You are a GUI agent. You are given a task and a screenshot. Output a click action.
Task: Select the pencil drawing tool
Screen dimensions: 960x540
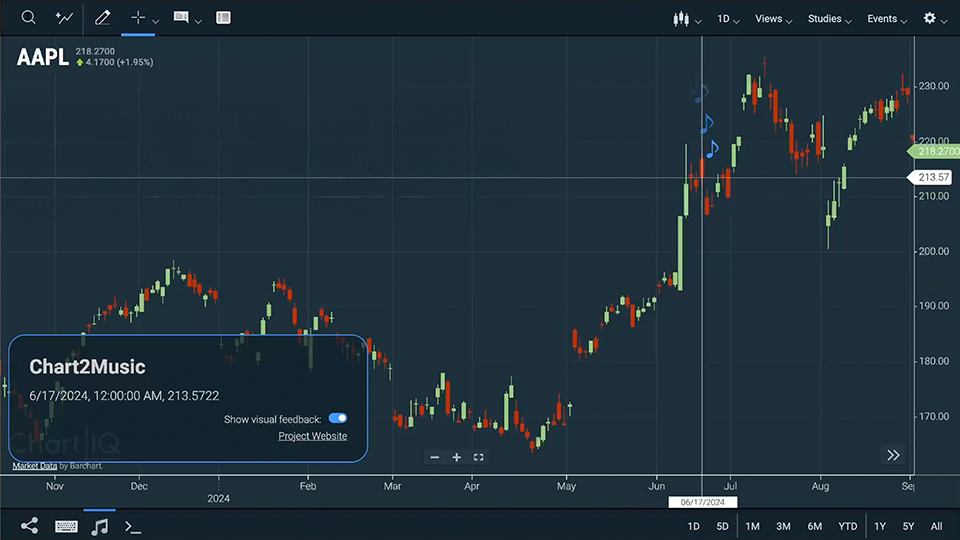pos(102,18)
